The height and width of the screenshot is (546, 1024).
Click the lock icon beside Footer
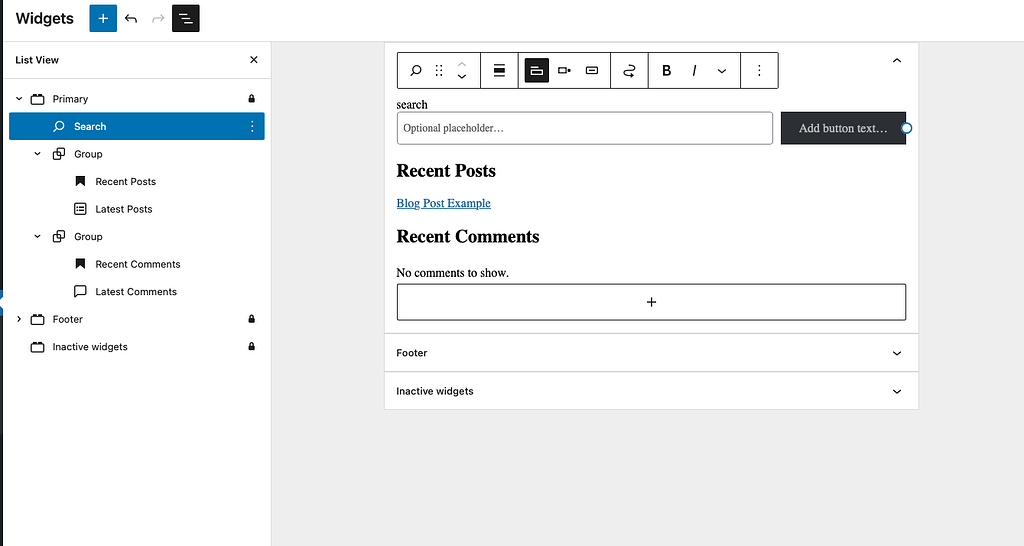tap(251, 319)
